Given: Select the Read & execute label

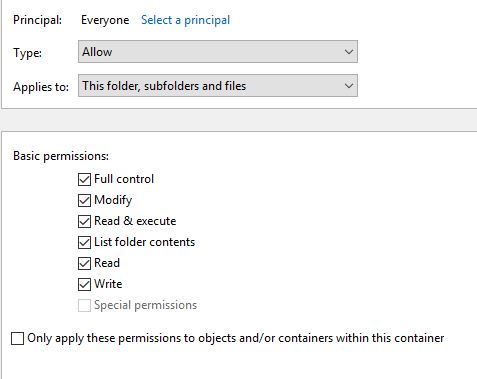Looking at the screenshot, I should 135,221.
